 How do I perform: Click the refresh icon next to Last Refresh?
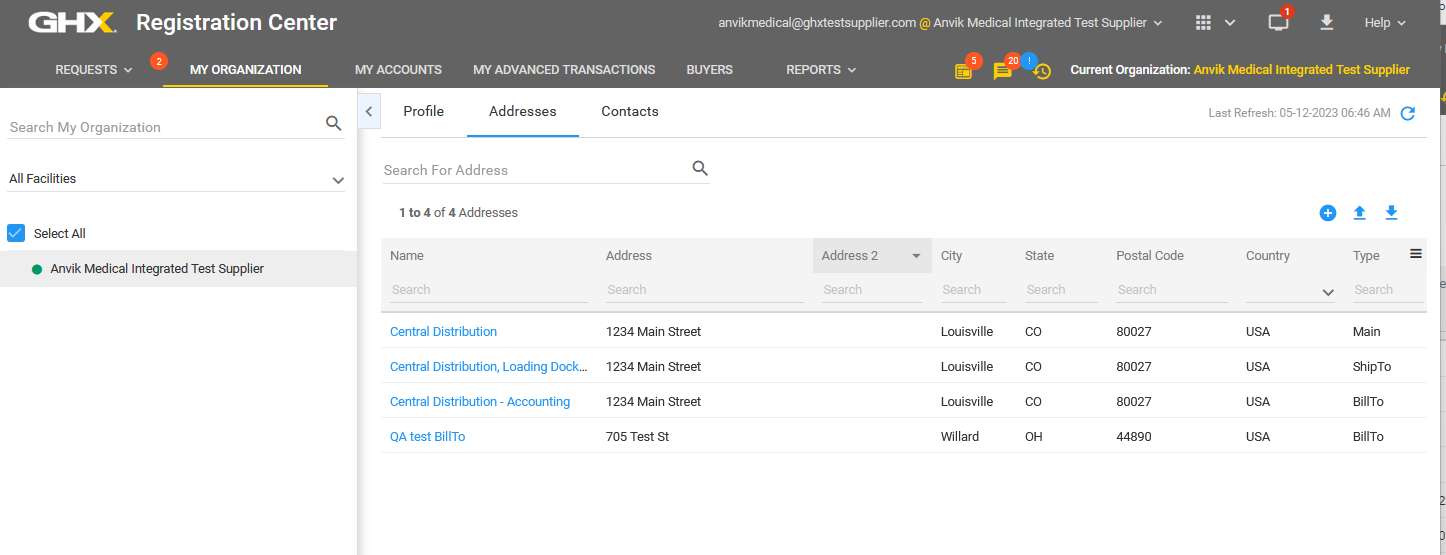coord(1408,113)
